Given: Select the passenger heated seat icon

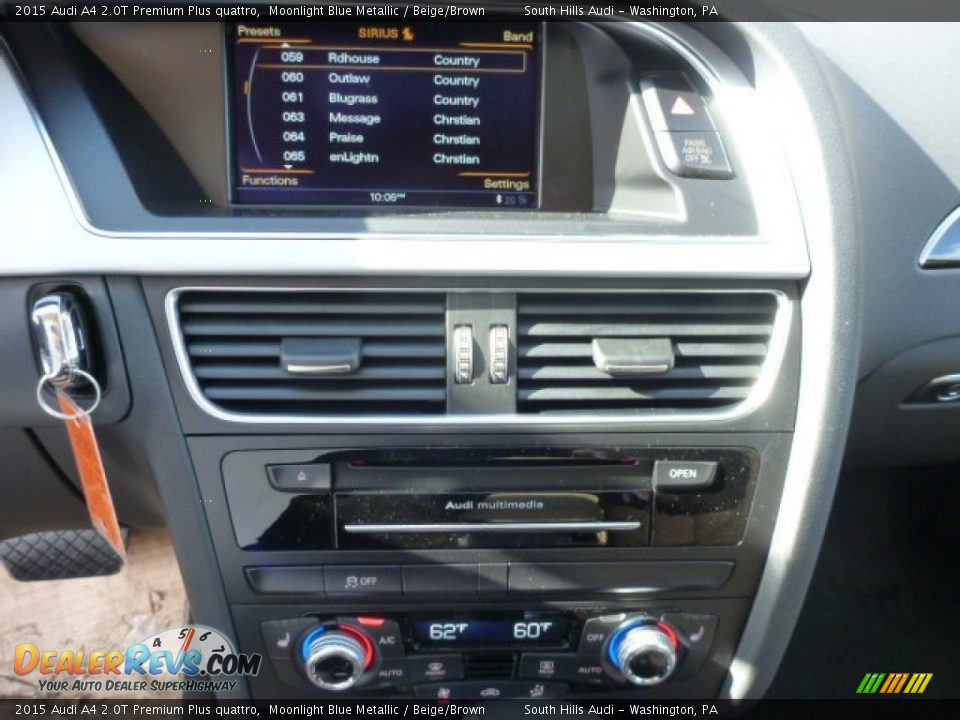Looking at the screenshot, I should tap(695, 636).
